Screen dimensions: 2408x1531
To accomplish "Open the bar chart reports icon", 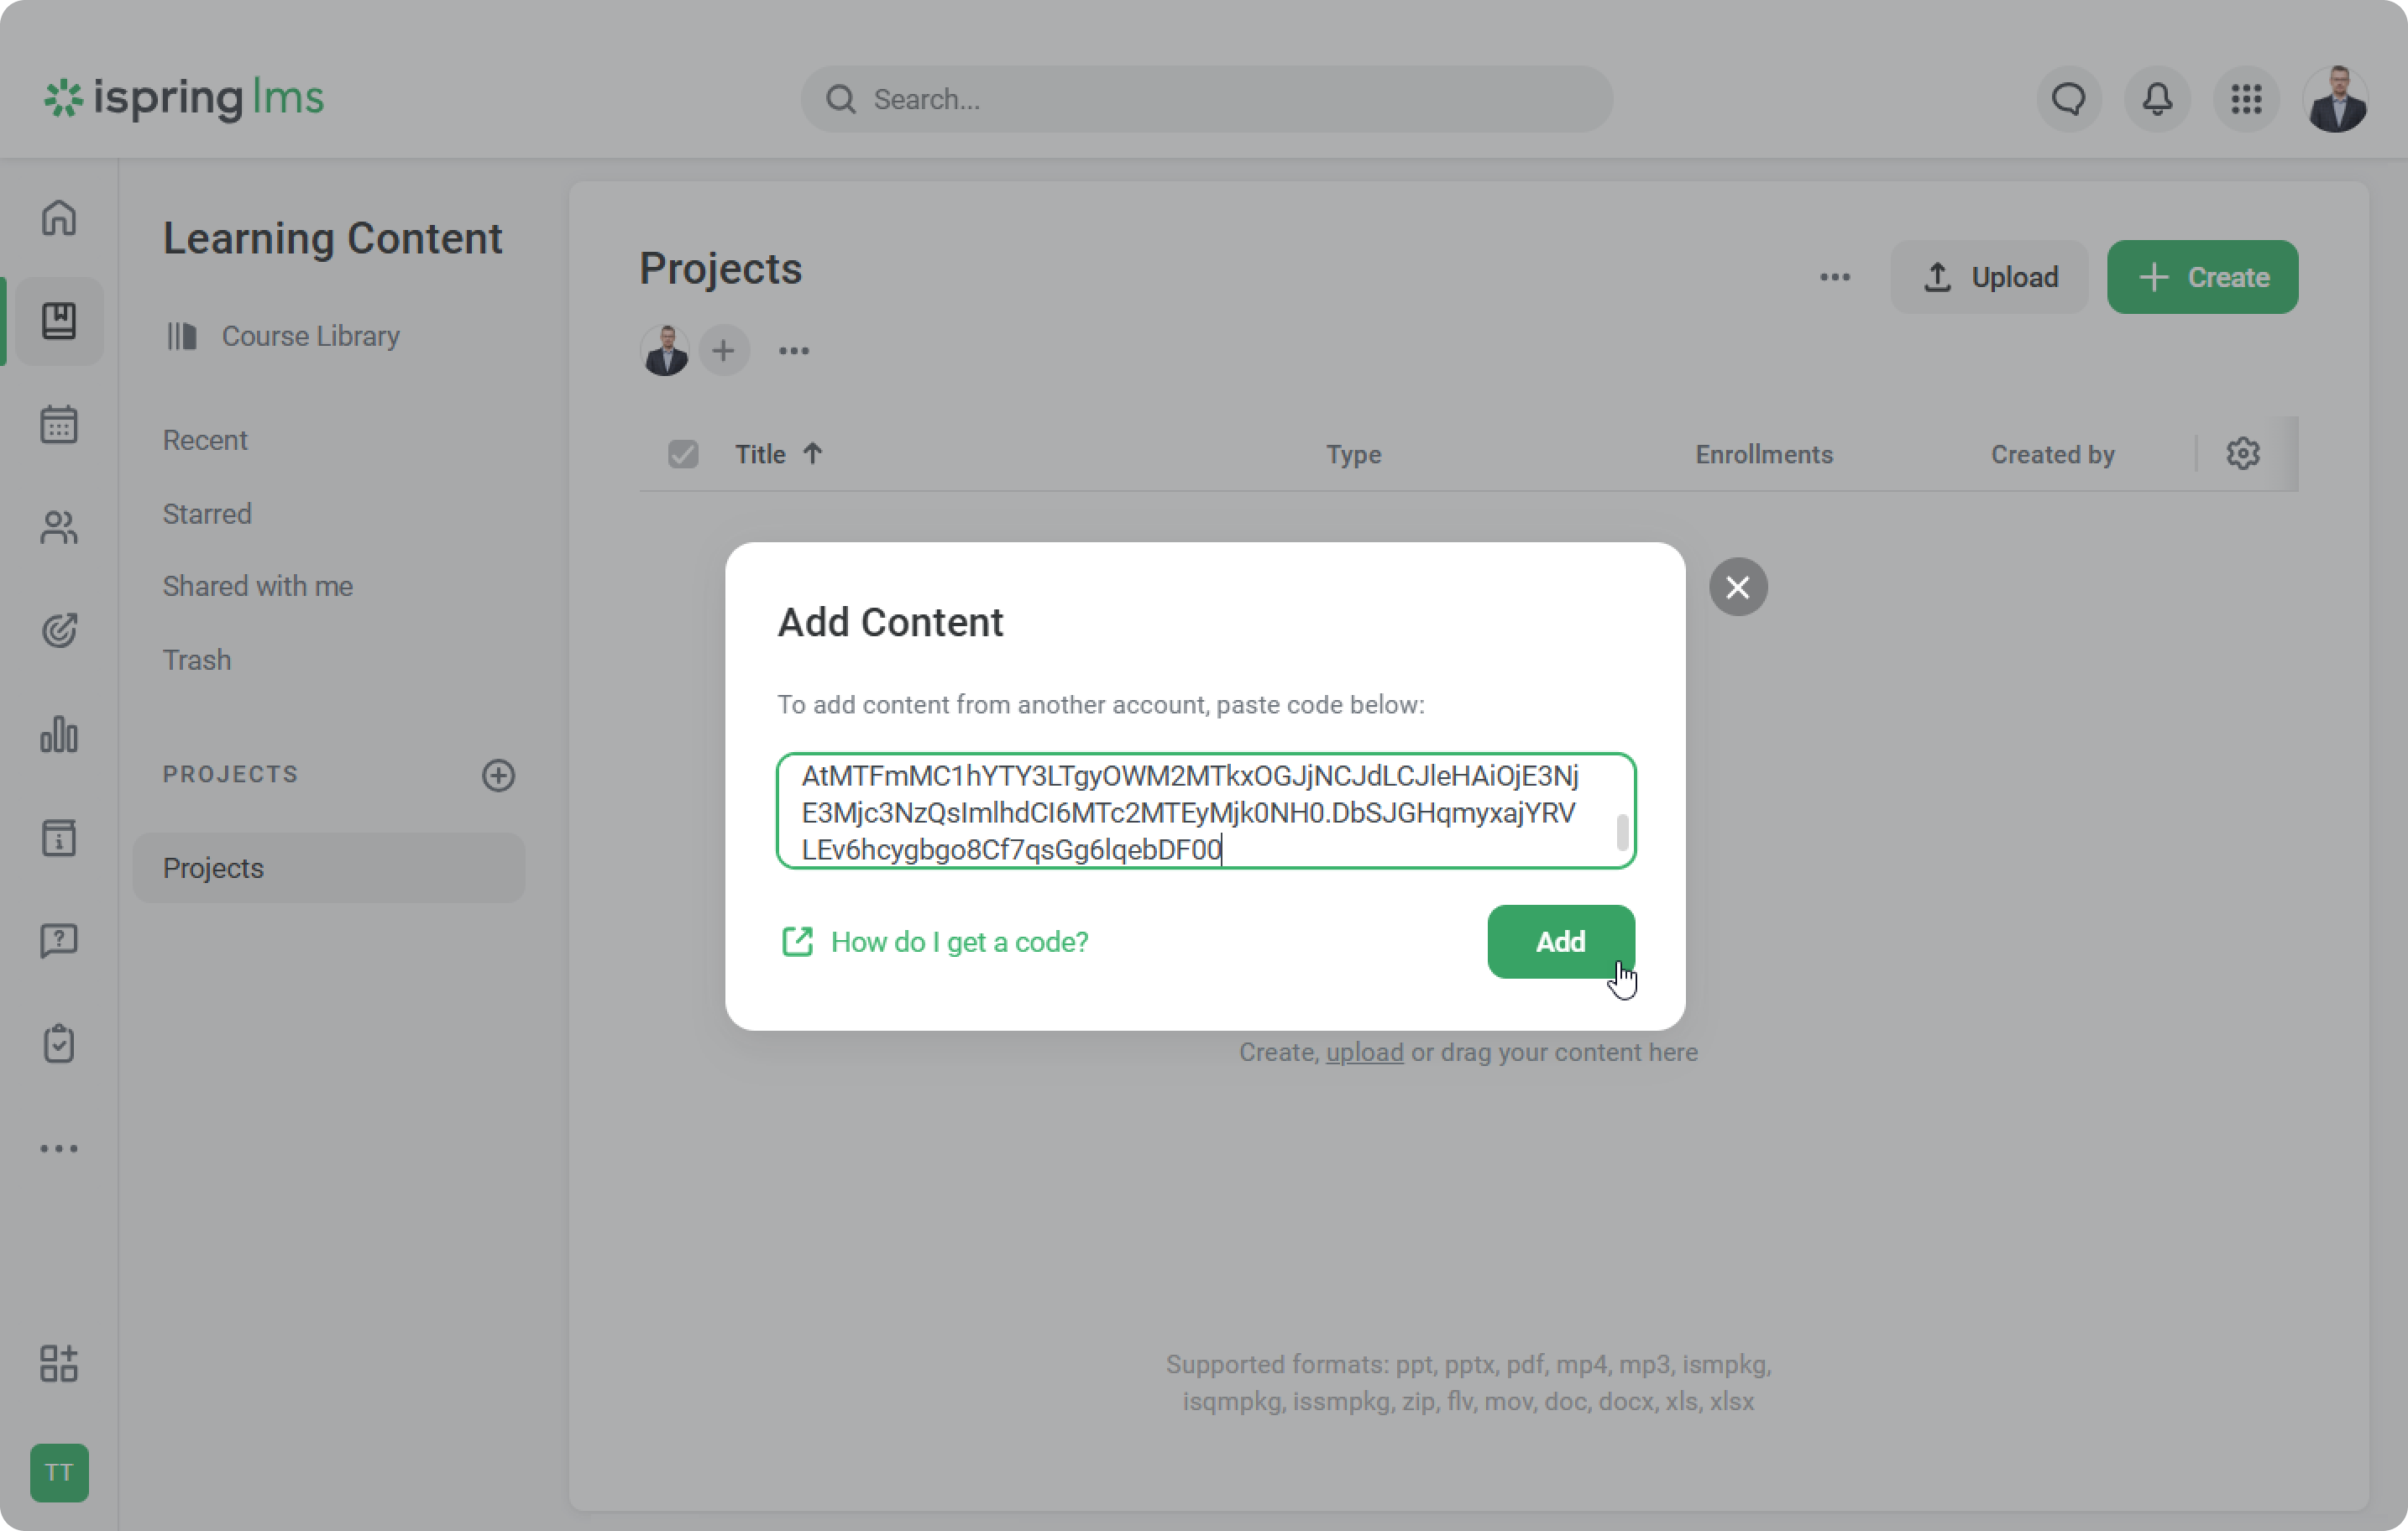I will point(59,735).
